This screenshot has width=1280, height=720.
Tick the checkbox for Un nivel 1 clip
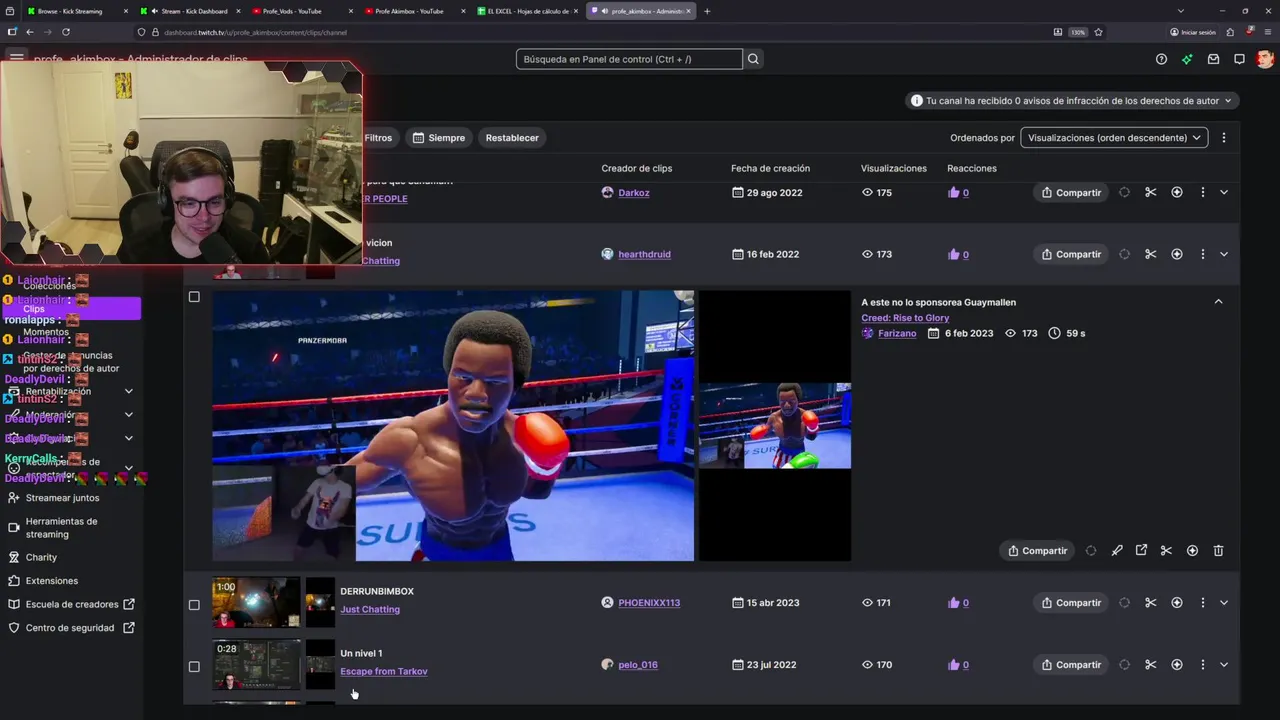pos(194,666)
